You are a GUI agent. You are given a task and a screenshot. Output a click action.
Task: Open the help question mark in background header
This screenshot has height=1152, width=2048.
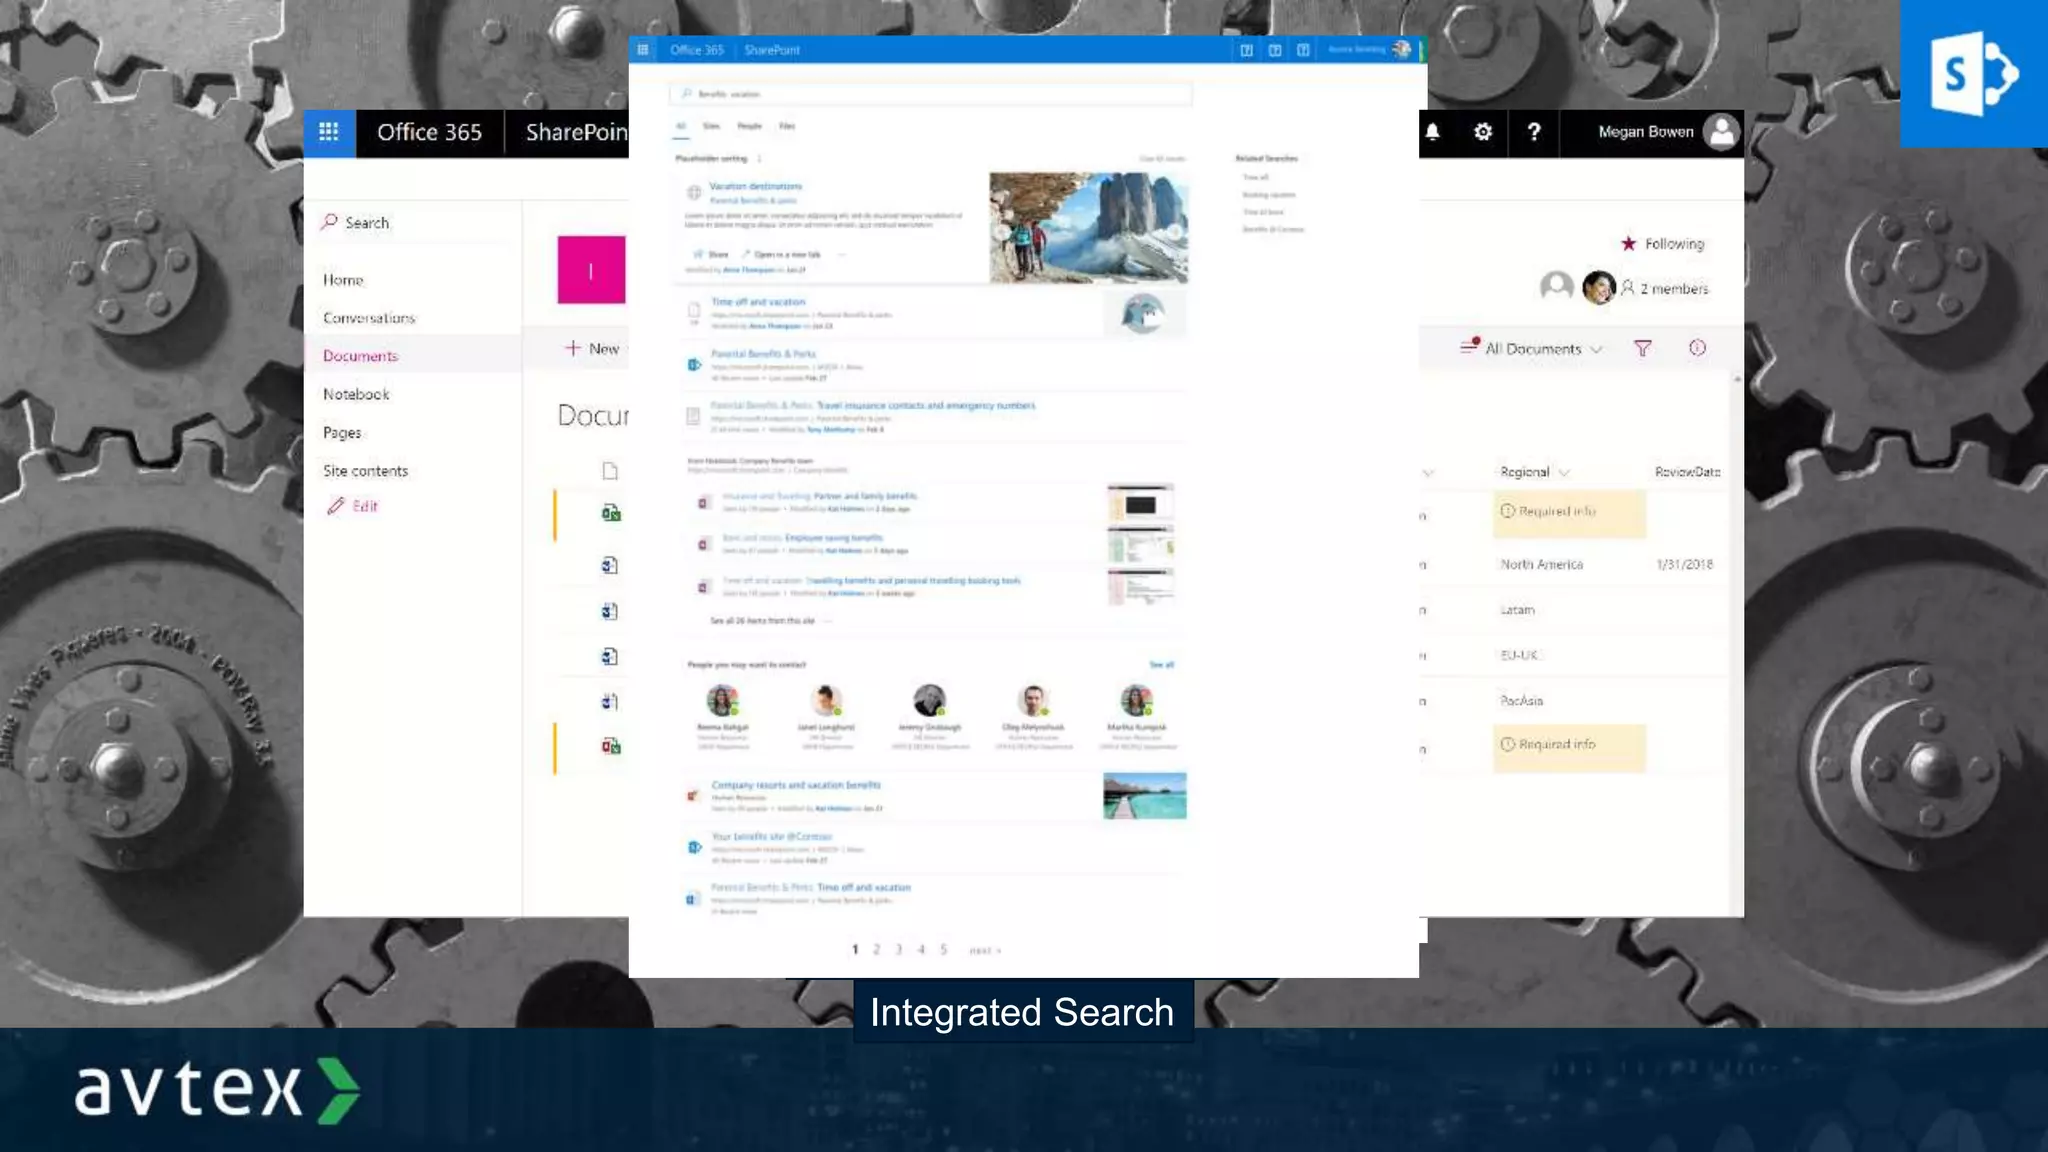click(x=1534, y=132)
